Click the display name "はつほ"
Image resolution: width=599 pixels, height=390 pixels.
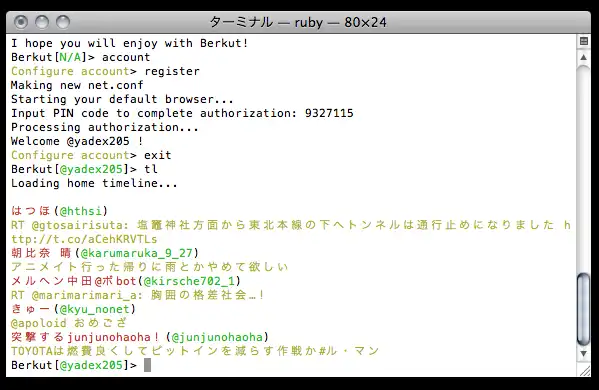click(31, 211)
